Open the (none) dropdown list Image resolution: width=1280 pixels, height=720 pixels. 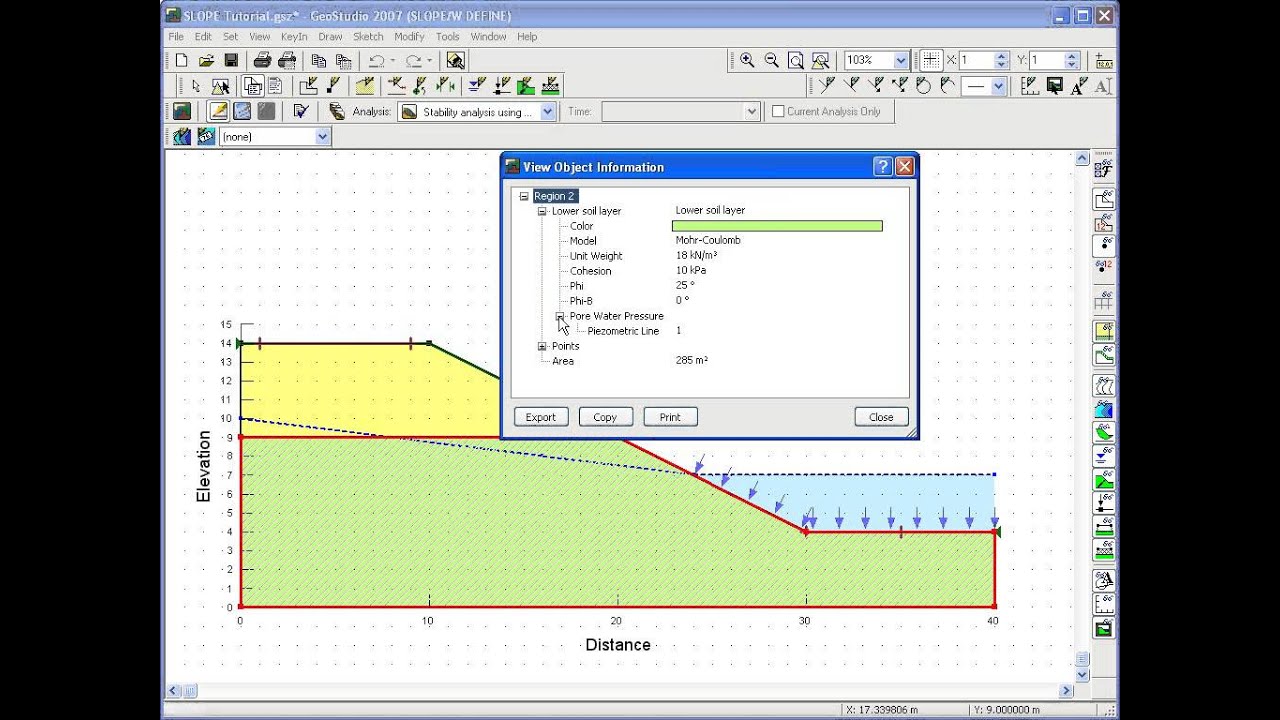coord(322,137)
